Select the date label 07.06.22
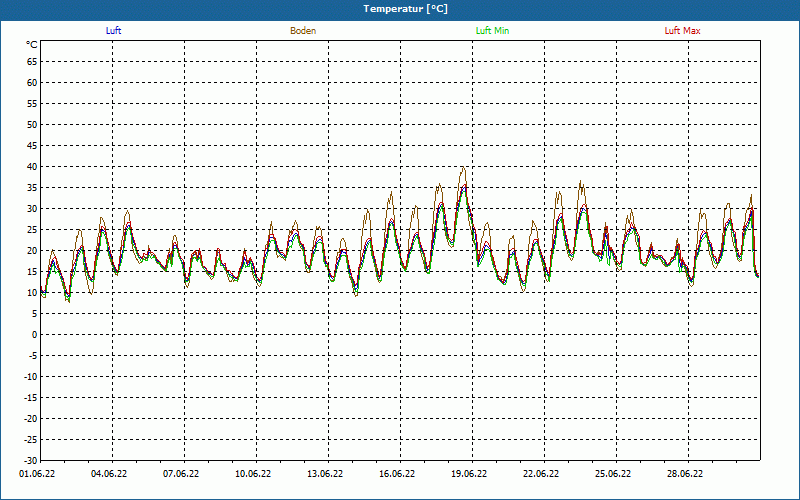 coord(181,474)
